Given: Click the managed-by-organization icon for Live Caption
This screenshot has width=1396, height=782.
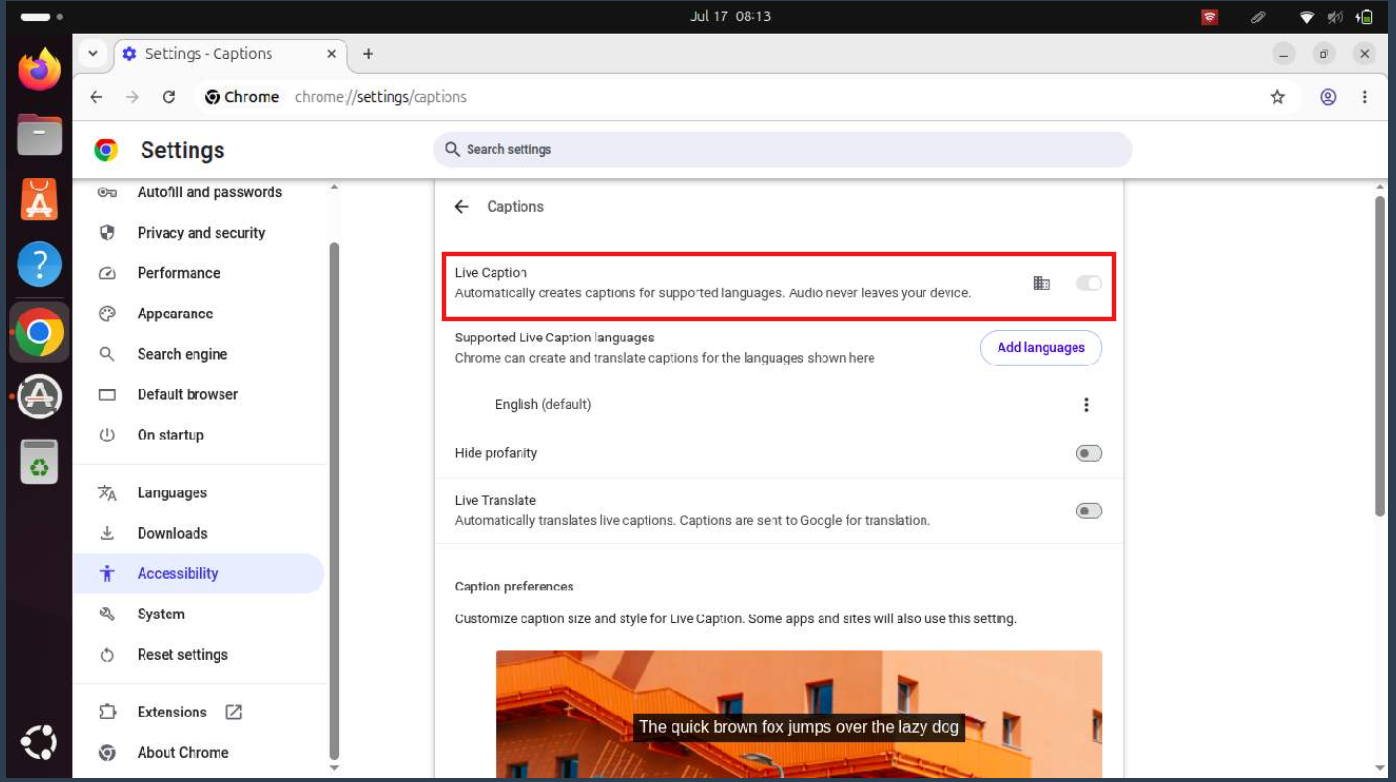Looking at the screenshot, I should tap(1041, 284).
